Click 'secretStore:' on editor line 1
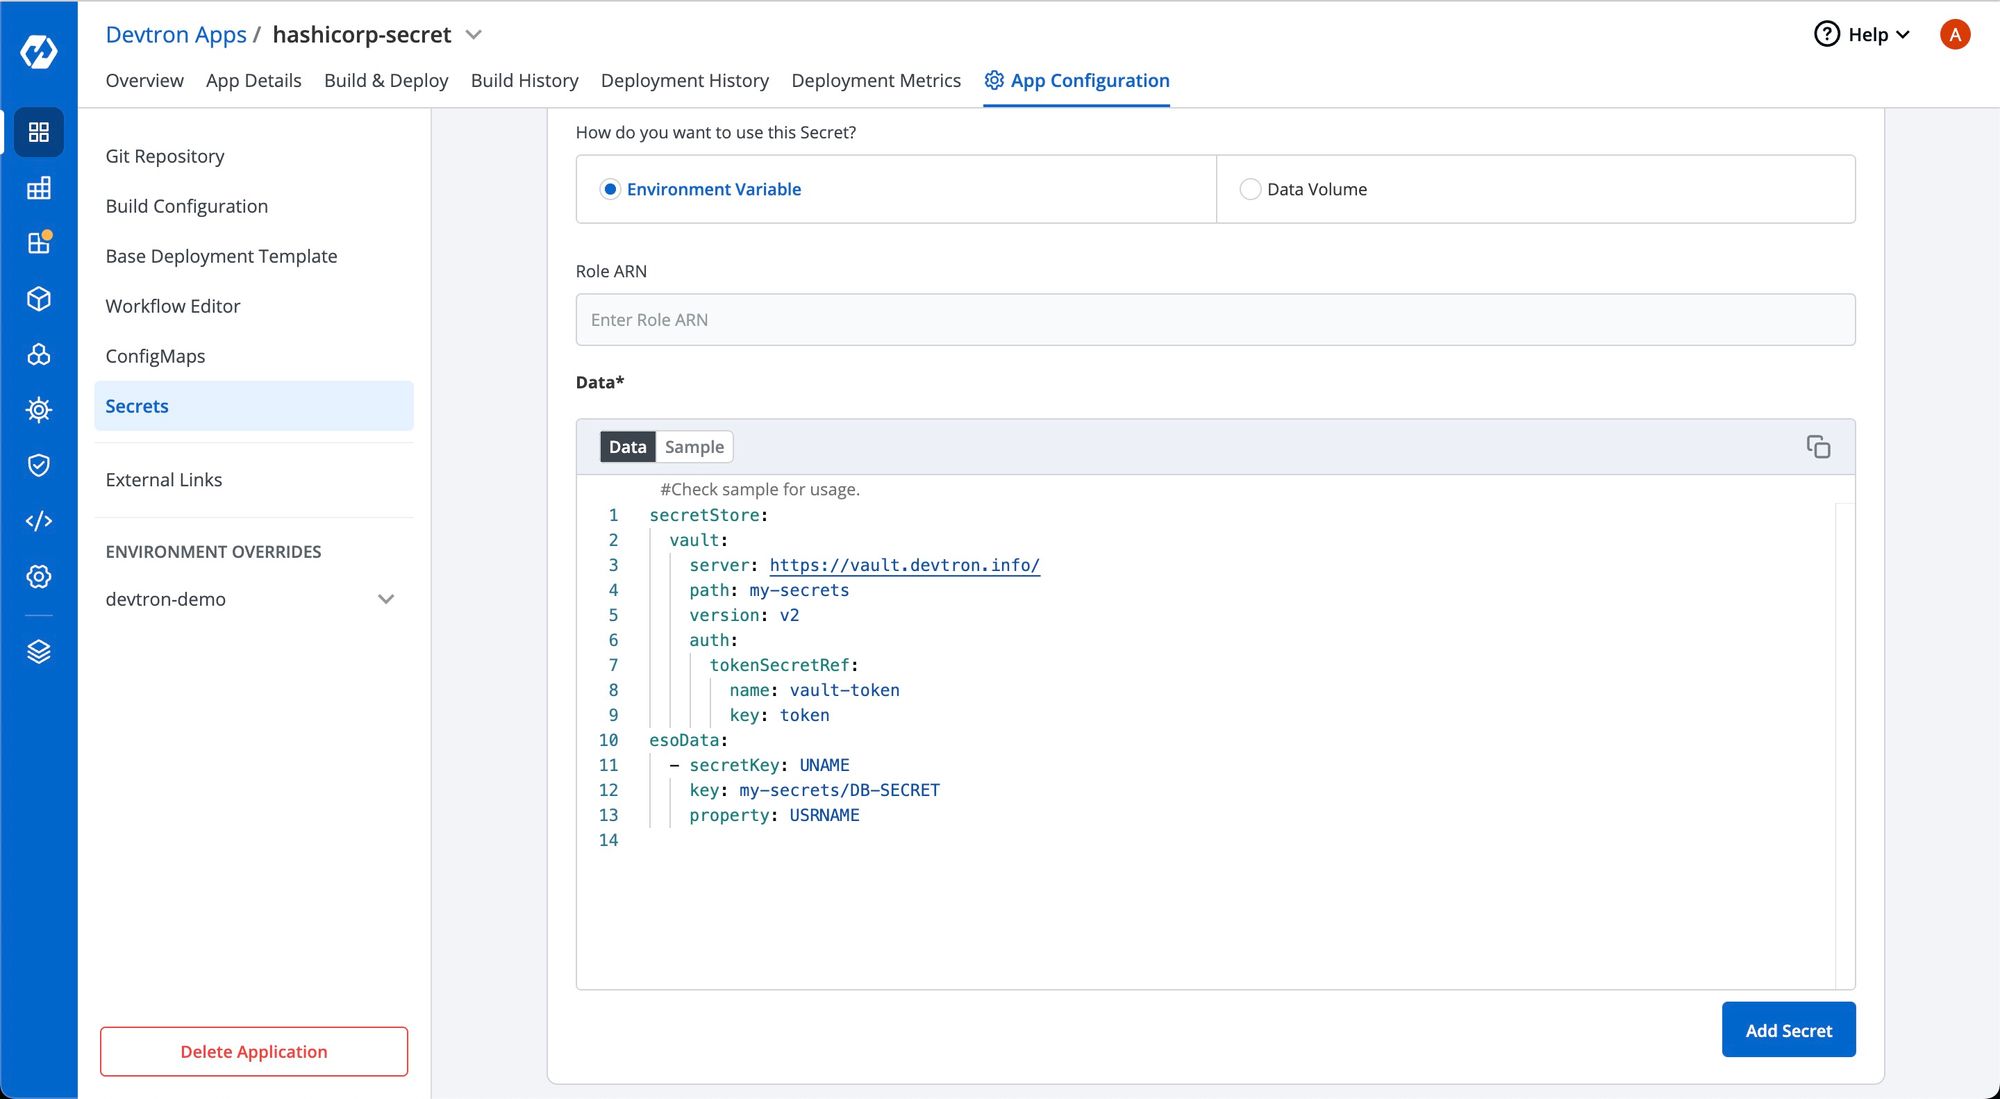Screen dimensions: 2000x1099 tap(708, 515)
